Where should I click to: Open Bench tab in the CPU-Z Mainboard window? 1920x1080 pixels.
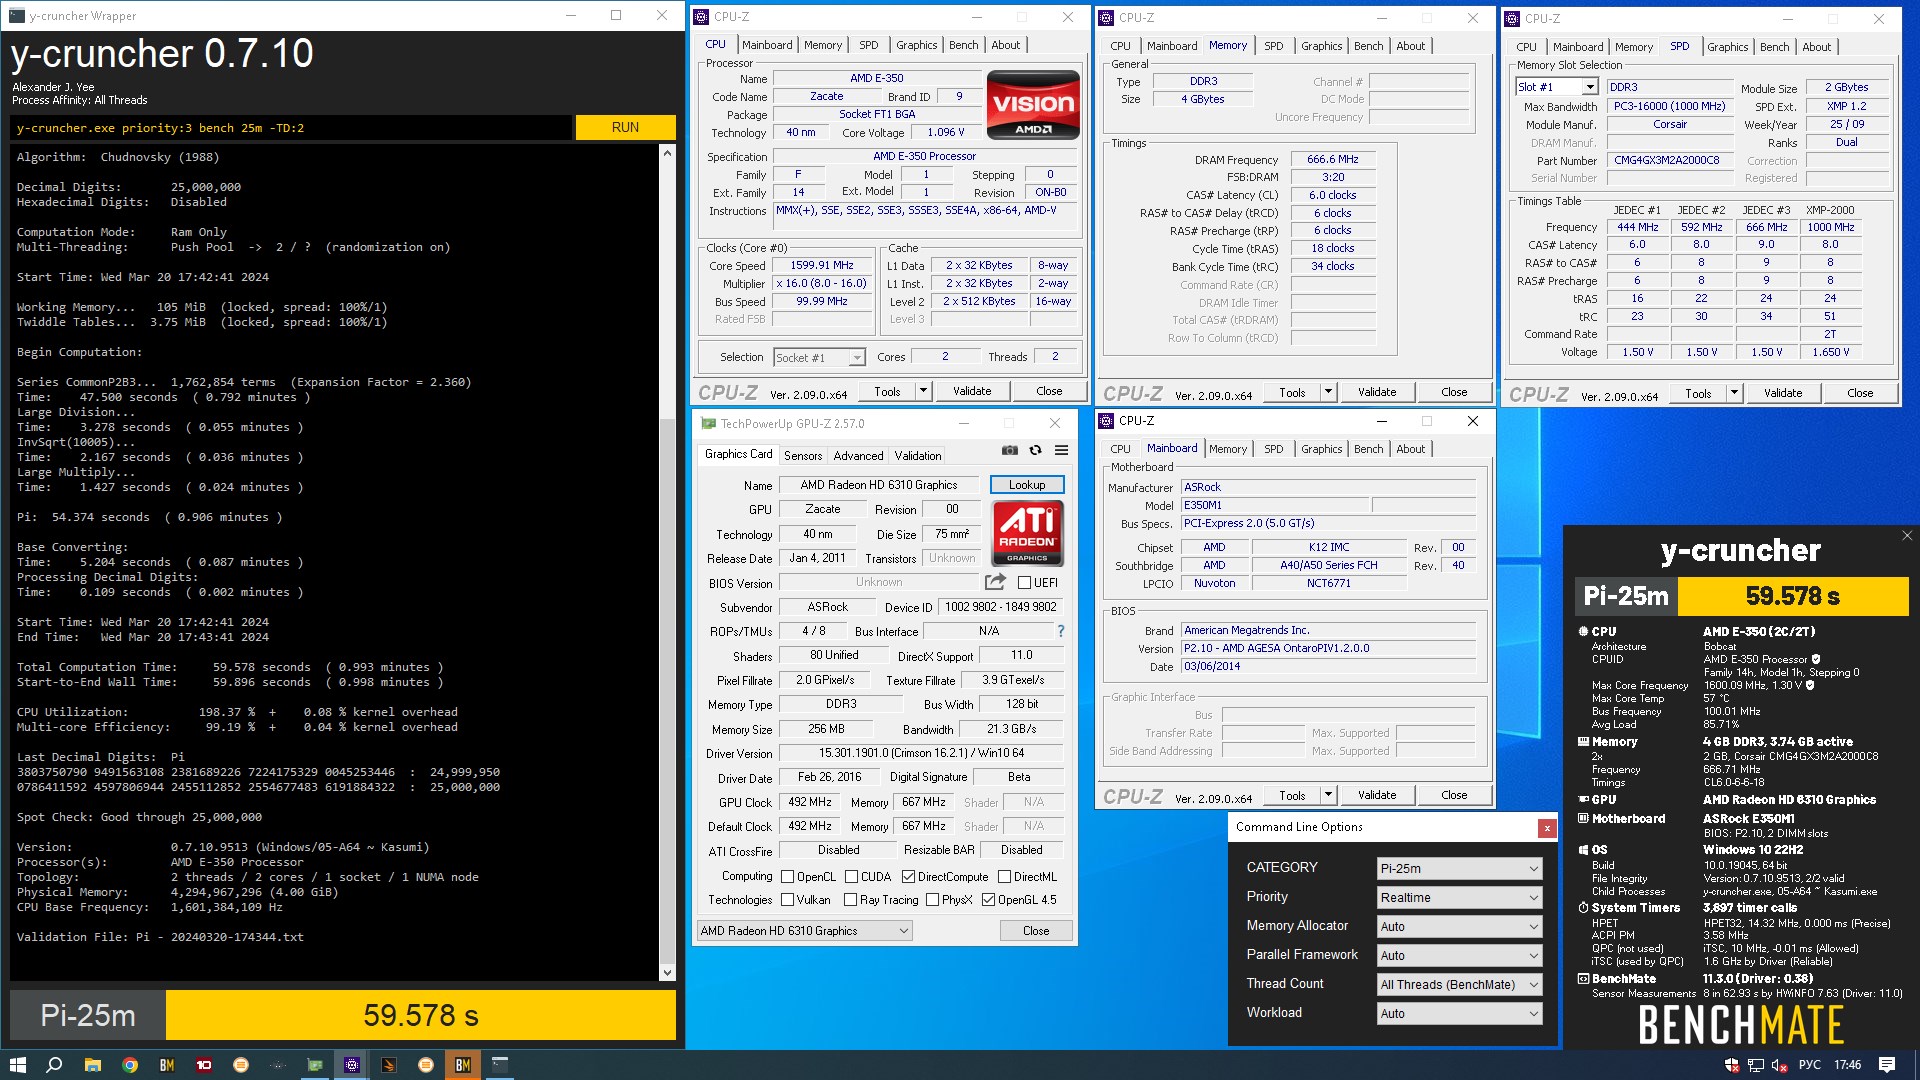point(1368,449)
